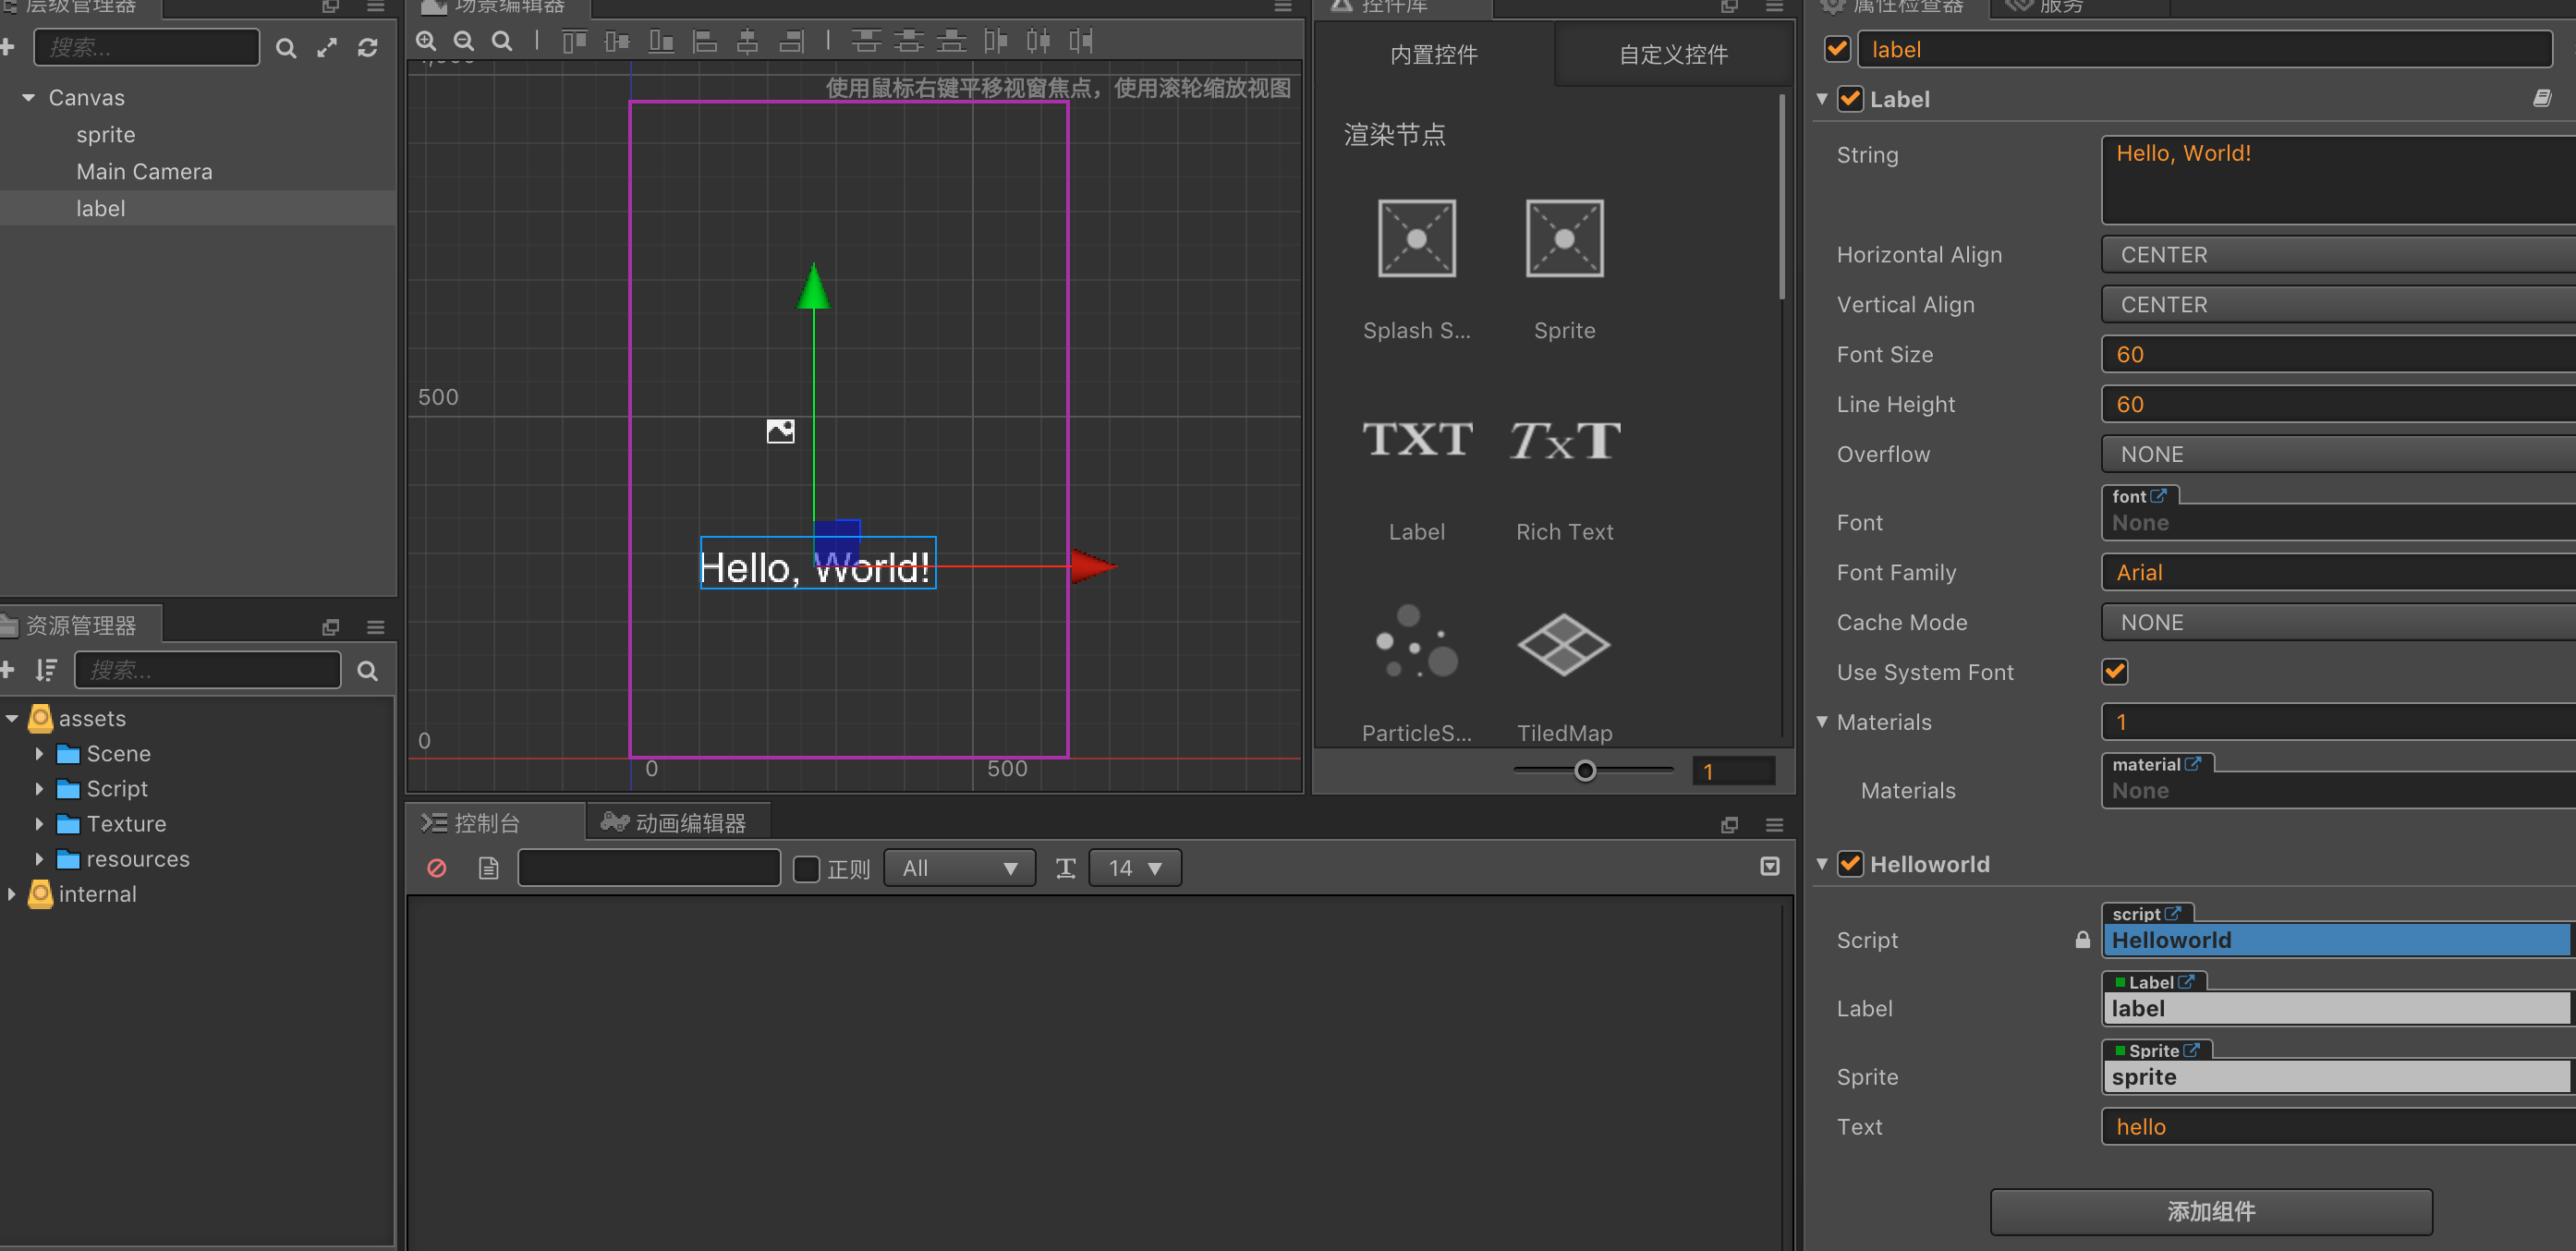Select the TiledMap node icon

coord(1564,645)
